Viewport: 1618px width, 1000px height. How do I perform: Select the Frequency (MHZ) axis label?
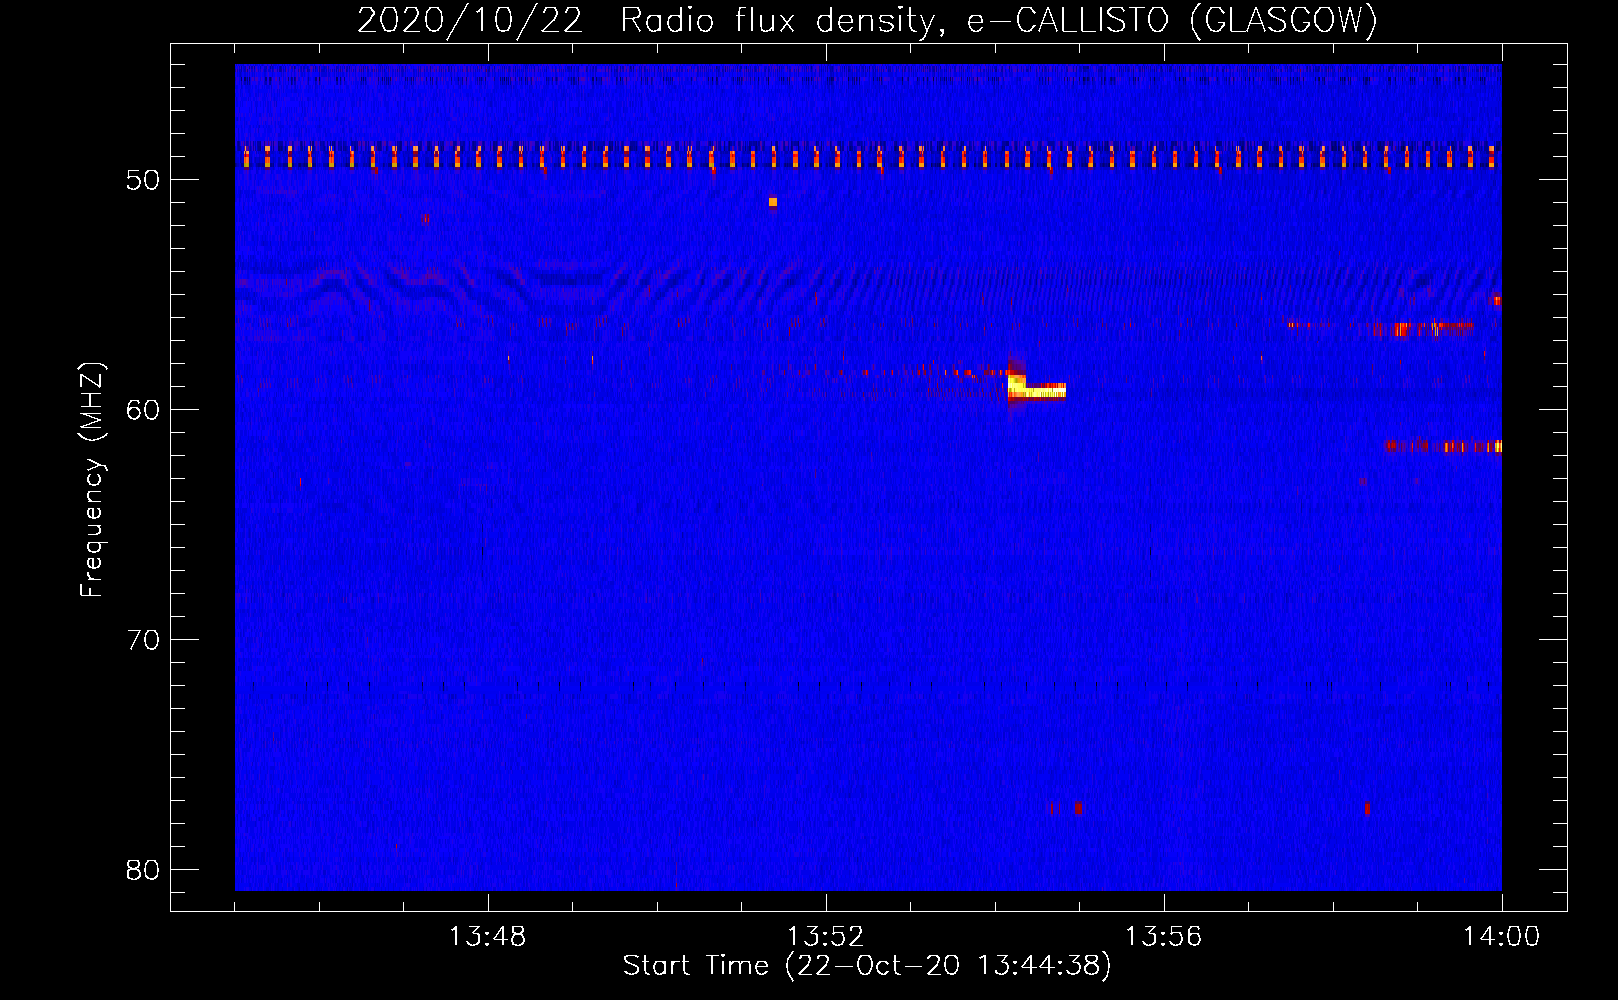tap(92, 480)
